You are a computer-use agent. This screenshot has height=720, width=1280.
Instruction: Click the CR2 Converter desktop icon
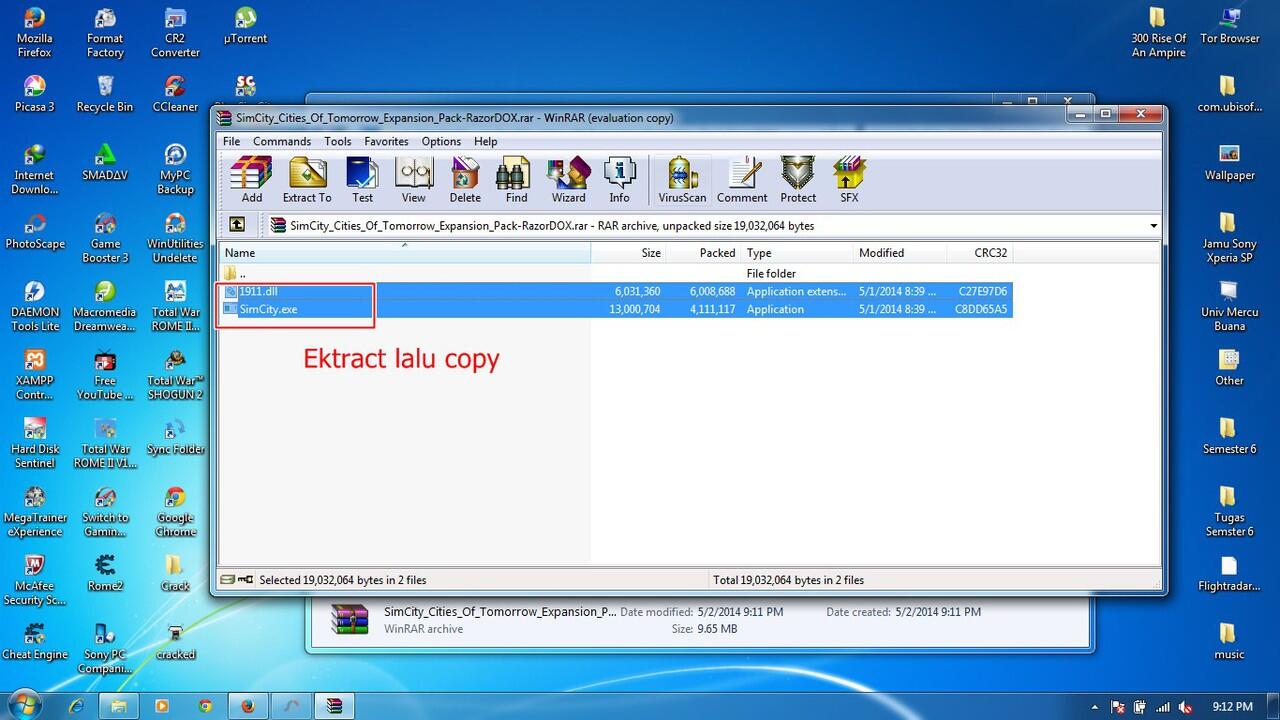tap(175, 33)
